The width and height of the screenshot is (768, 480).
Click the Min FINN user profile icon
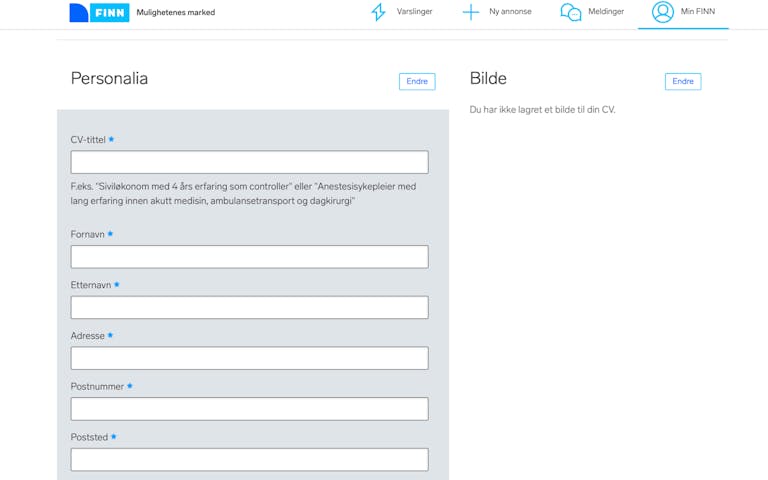click(662, 12)
